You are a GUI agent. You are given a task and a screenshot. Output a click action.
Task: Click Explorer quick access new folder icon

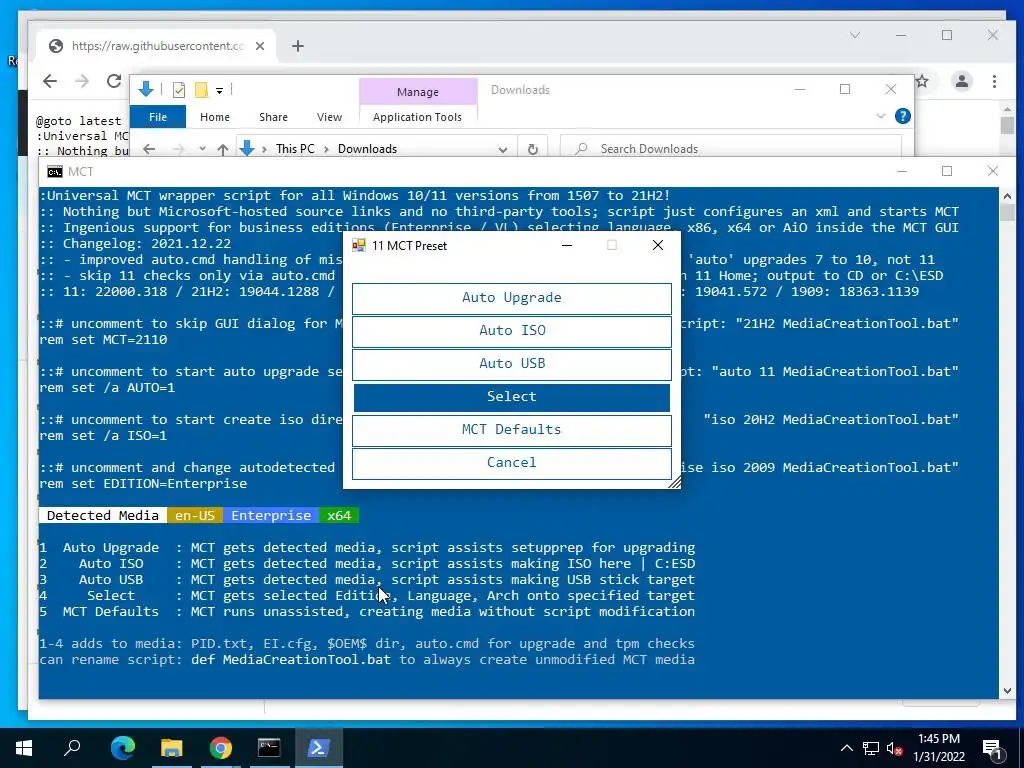pos(201,90)
